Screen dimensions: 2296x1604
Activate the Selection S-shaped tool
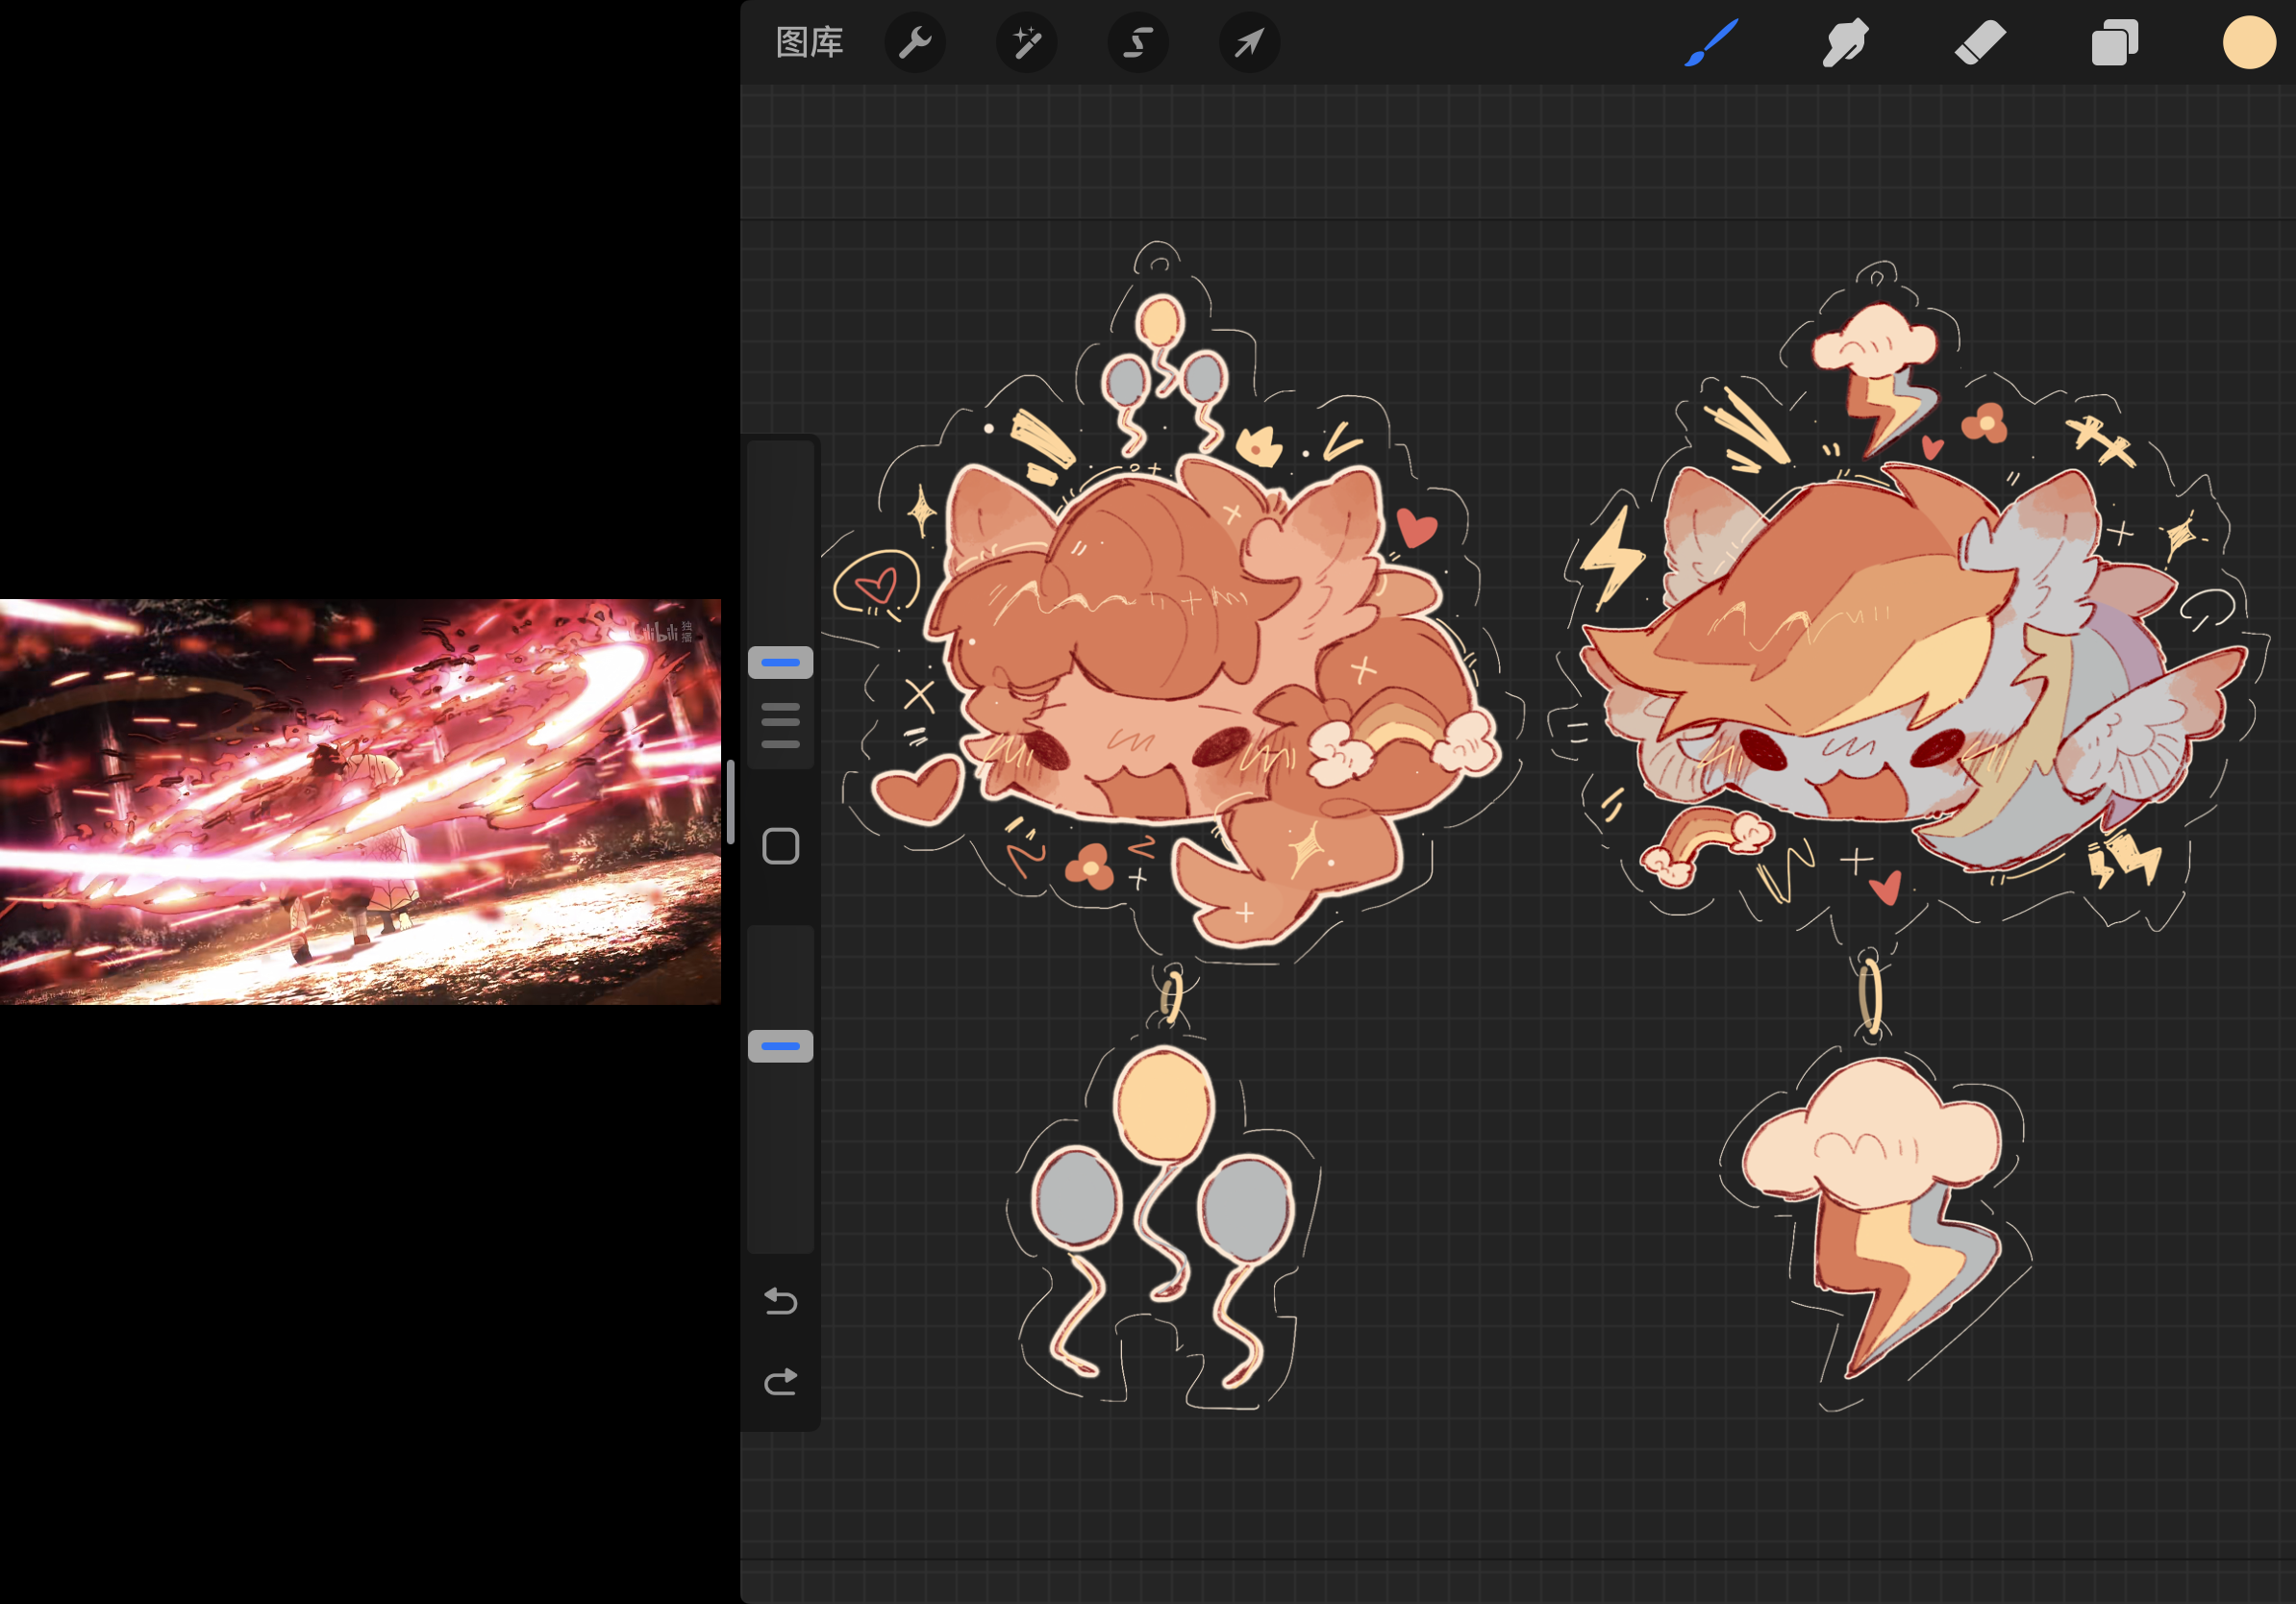[1138, 43]
